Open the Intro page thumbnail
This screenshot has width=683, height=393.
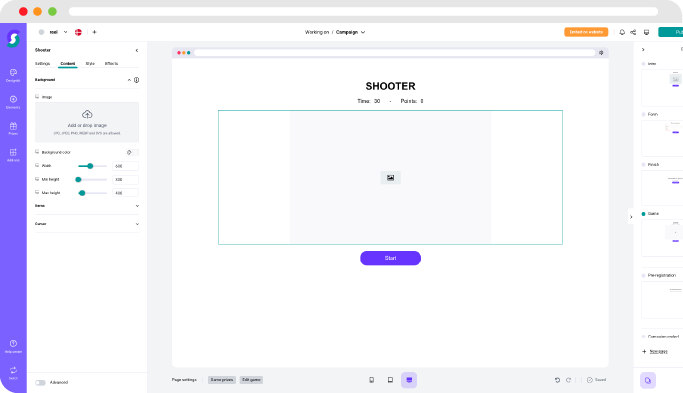662,88
